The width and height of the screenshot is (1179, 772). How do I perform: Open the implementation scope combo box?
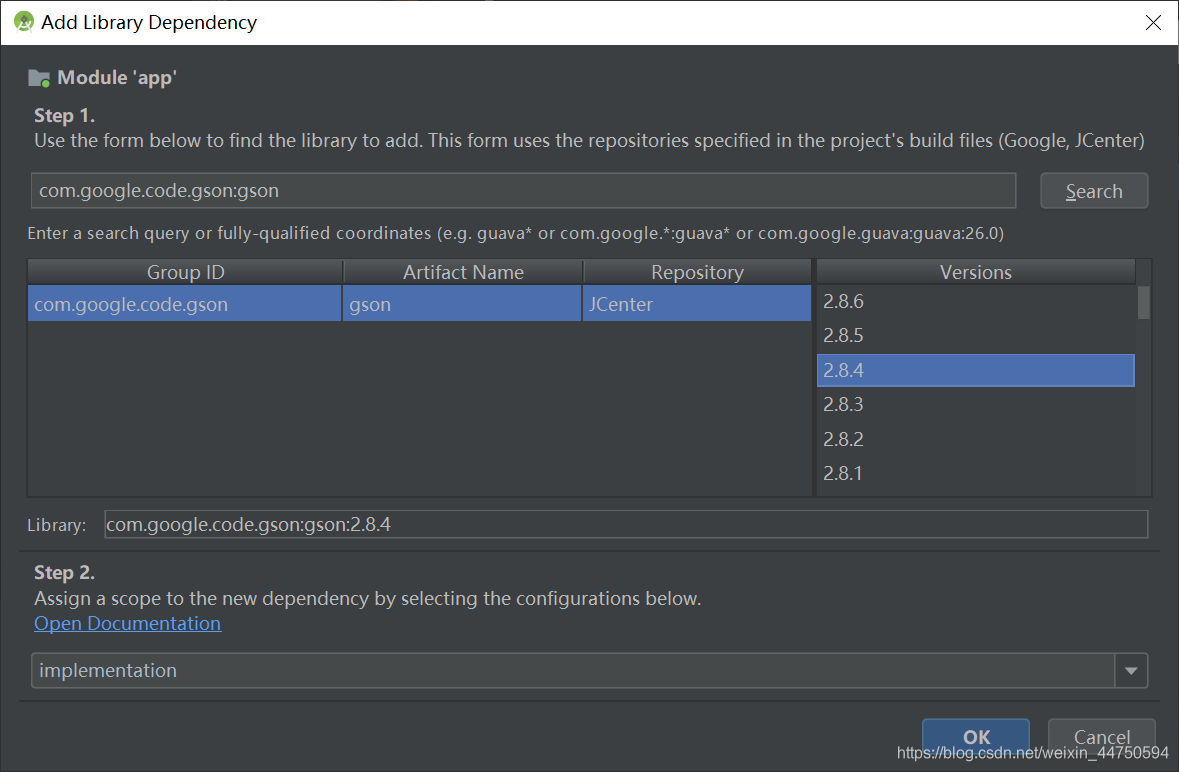pos(589,671)
